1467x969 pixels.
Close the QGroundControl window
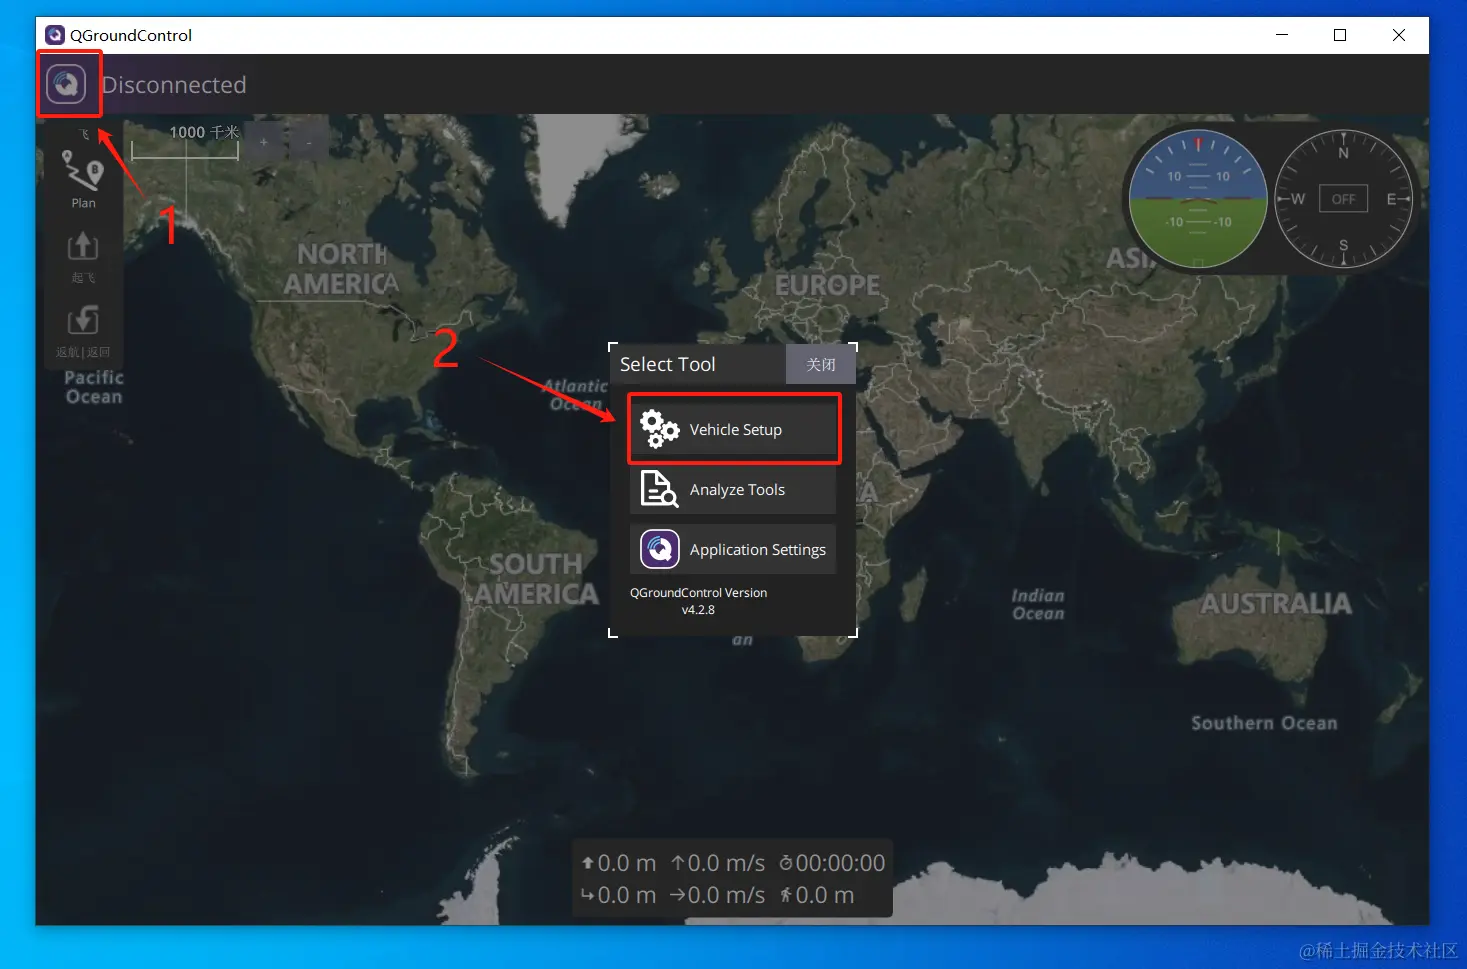(x=1399, y=35)
